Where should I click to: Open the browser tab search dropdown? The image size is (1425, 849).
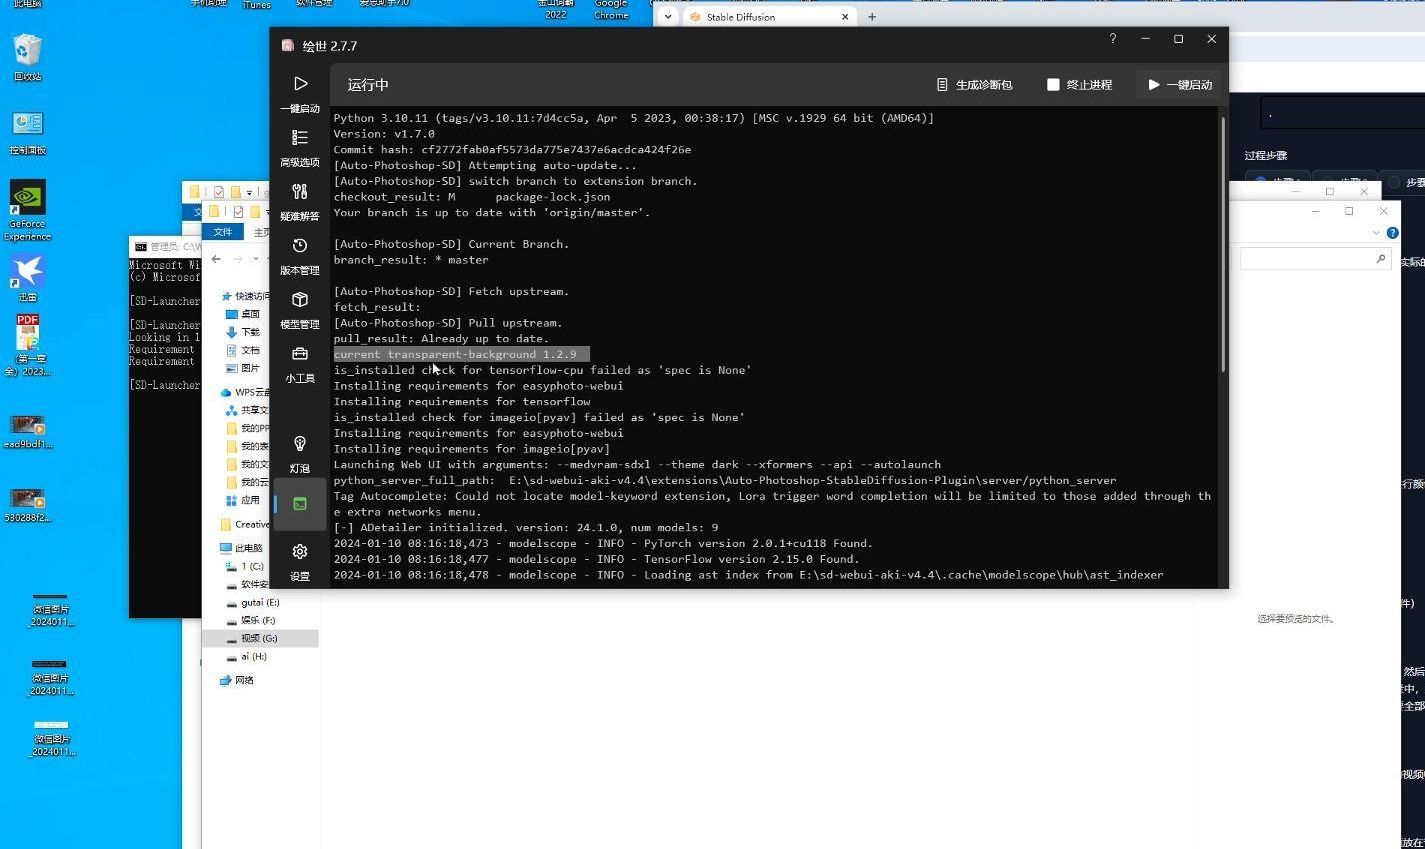pyautogui.click(x=668, y=17)
